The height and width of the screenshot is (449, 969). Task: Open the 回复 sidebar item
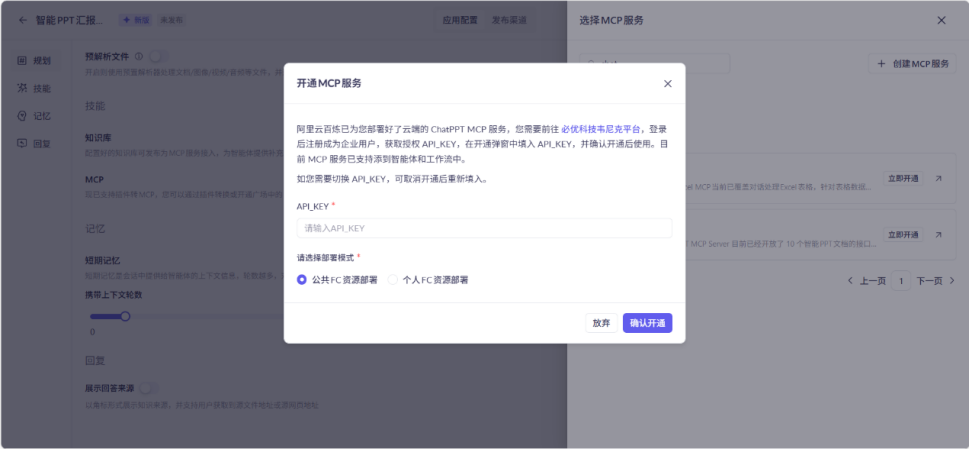(x=35, y=143)
